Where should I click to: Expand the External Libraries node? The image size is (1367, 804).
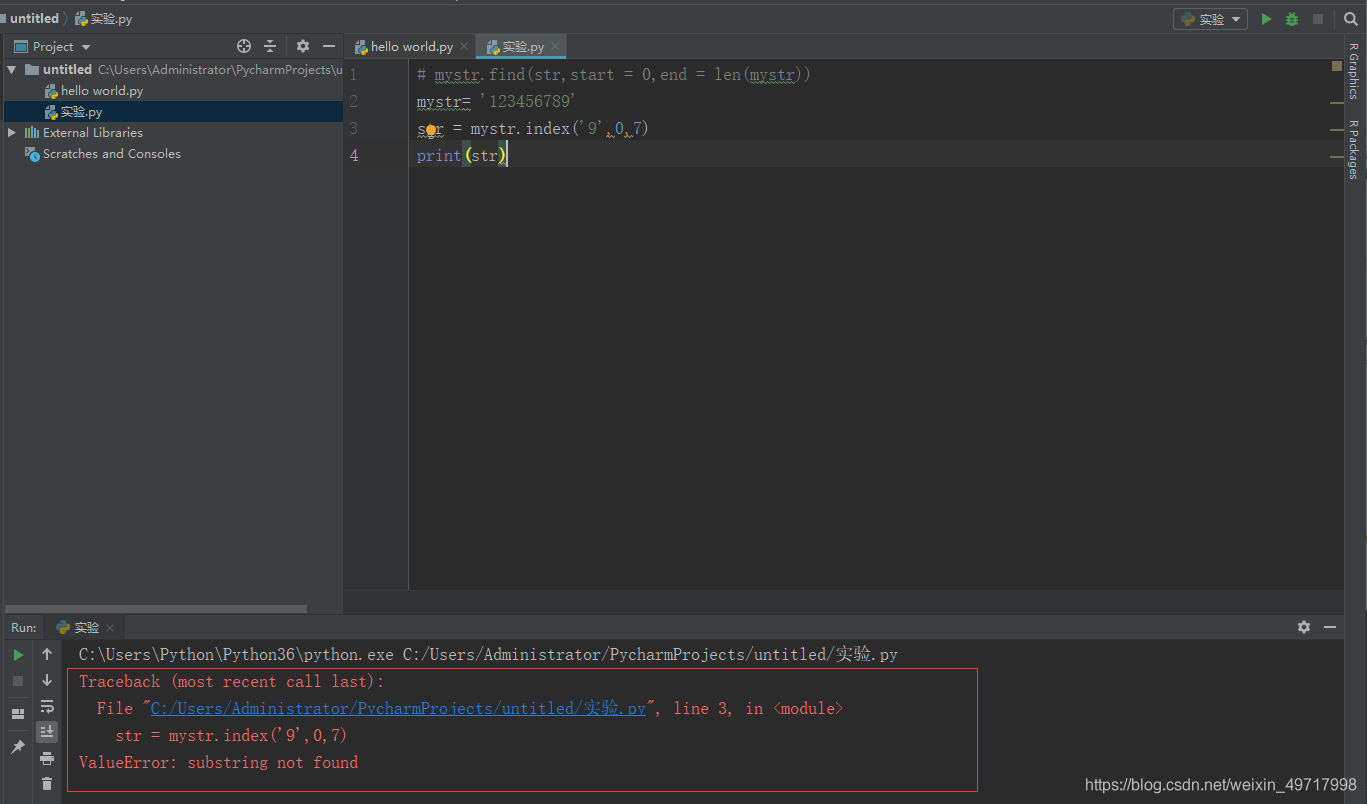coord(12,133)
